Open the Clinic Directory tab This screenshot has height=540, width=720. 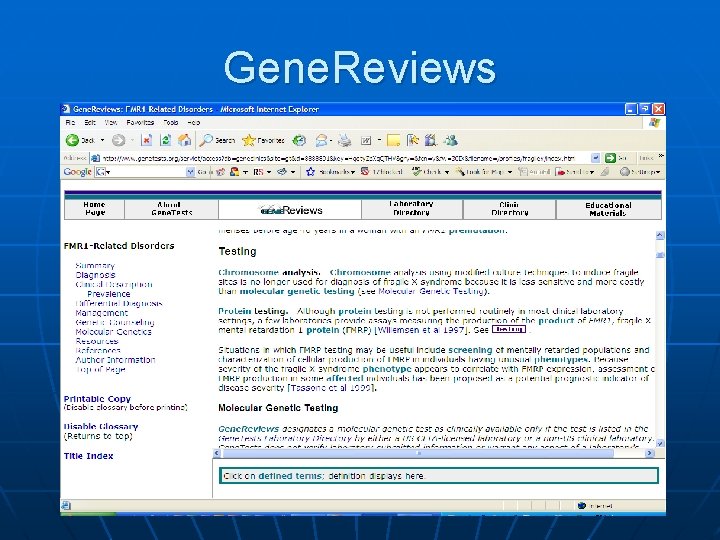pos(509,209)
